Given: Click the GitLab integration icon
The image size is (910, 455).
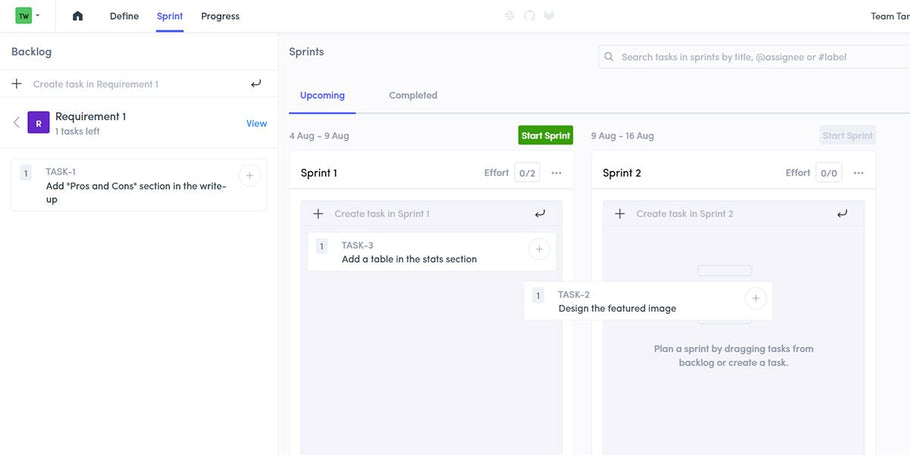Looking at the screenshot, I should 549,16.
